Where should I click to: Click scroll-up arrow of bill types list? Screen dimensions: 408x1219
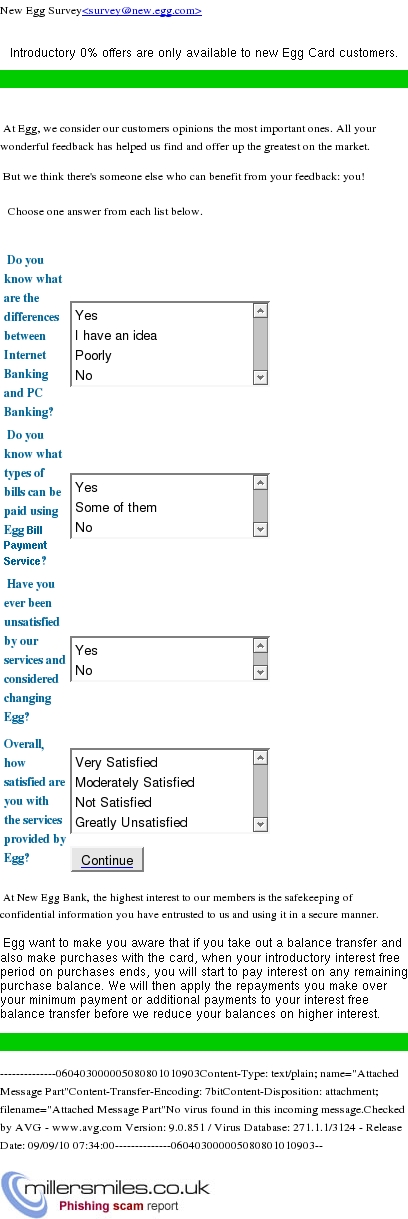[x=261, y=483]
